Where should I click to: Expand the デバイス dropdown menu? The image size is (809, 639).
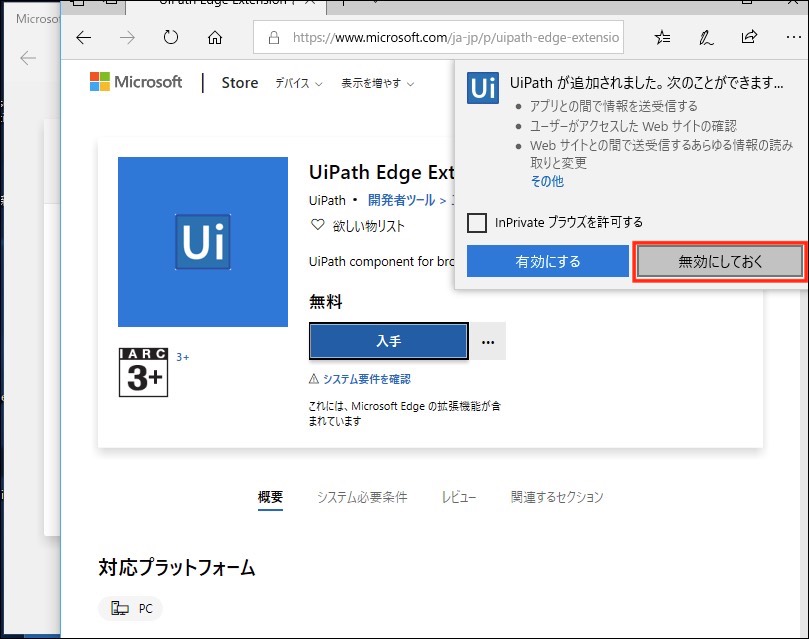click(299, 83)
